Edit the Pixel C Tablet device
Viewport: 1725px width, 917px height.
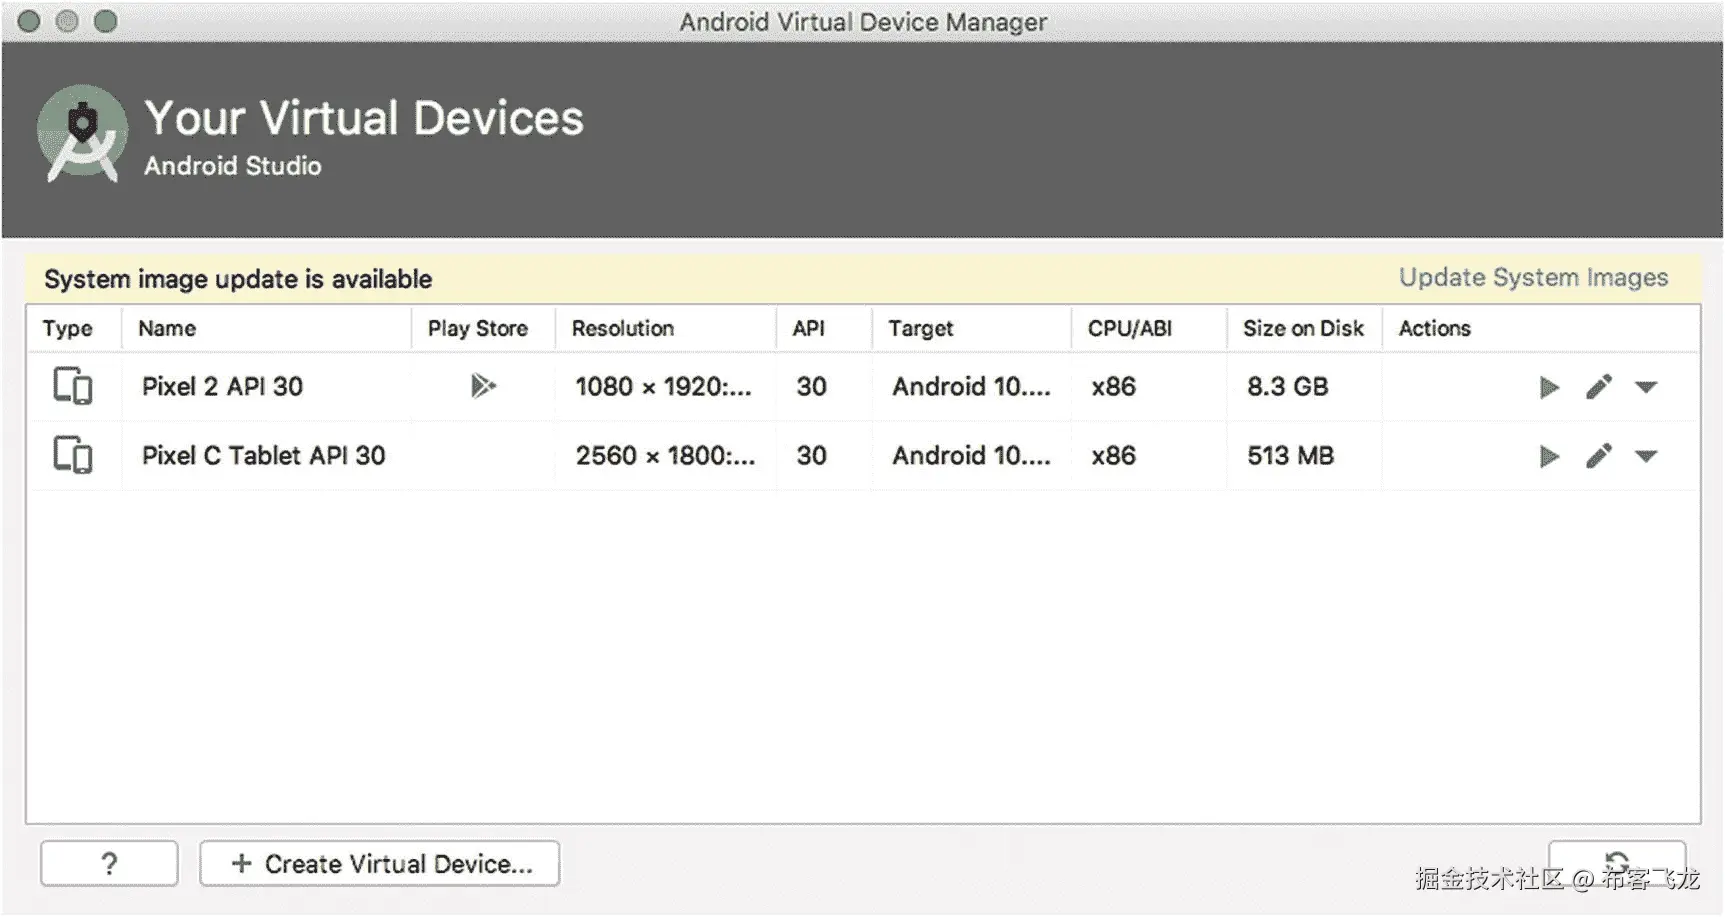tap(1598, 457)
